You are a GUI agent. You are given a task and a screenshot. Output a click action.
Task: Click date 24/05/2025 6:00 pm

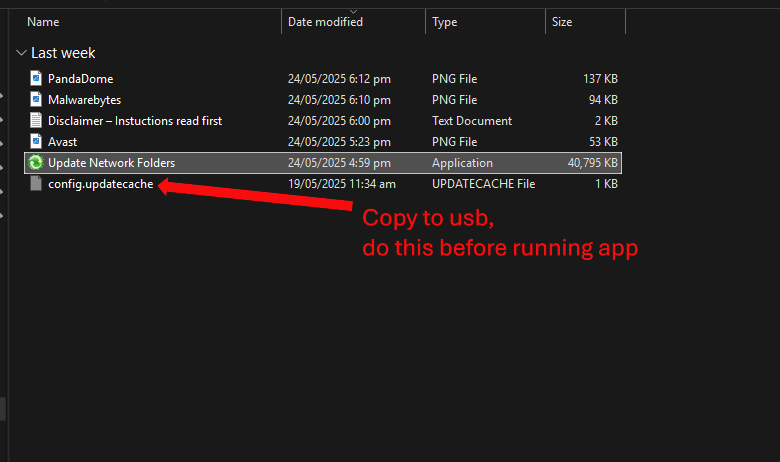[339, 120]
